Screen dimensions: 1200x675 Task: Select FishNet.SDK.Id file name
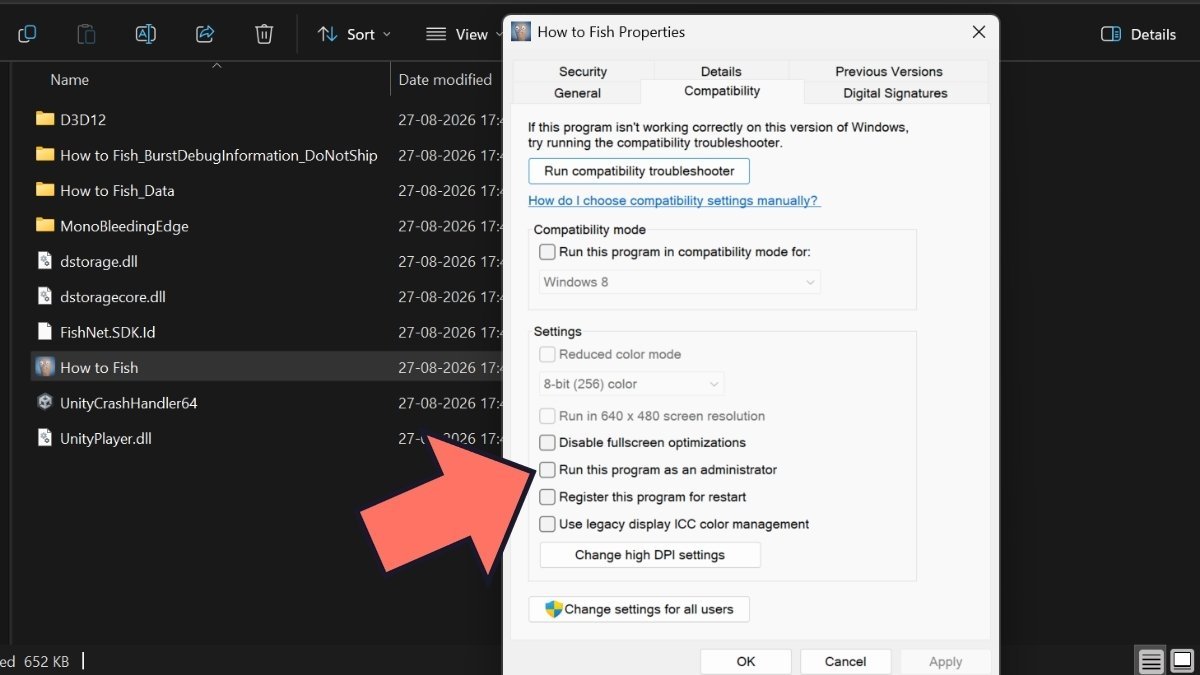(x=108, y=332)
